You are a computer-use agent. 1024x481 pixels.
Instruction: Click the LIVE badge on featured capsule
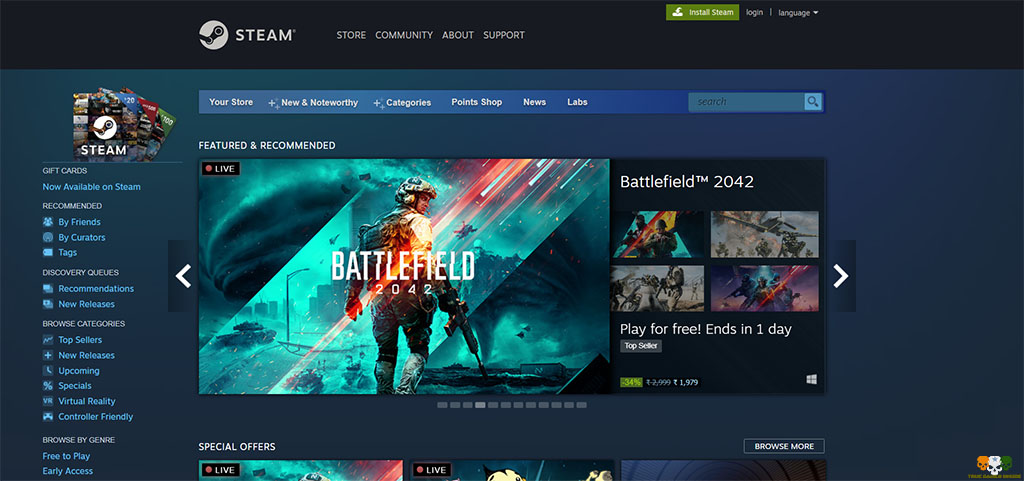click(220, 168)
